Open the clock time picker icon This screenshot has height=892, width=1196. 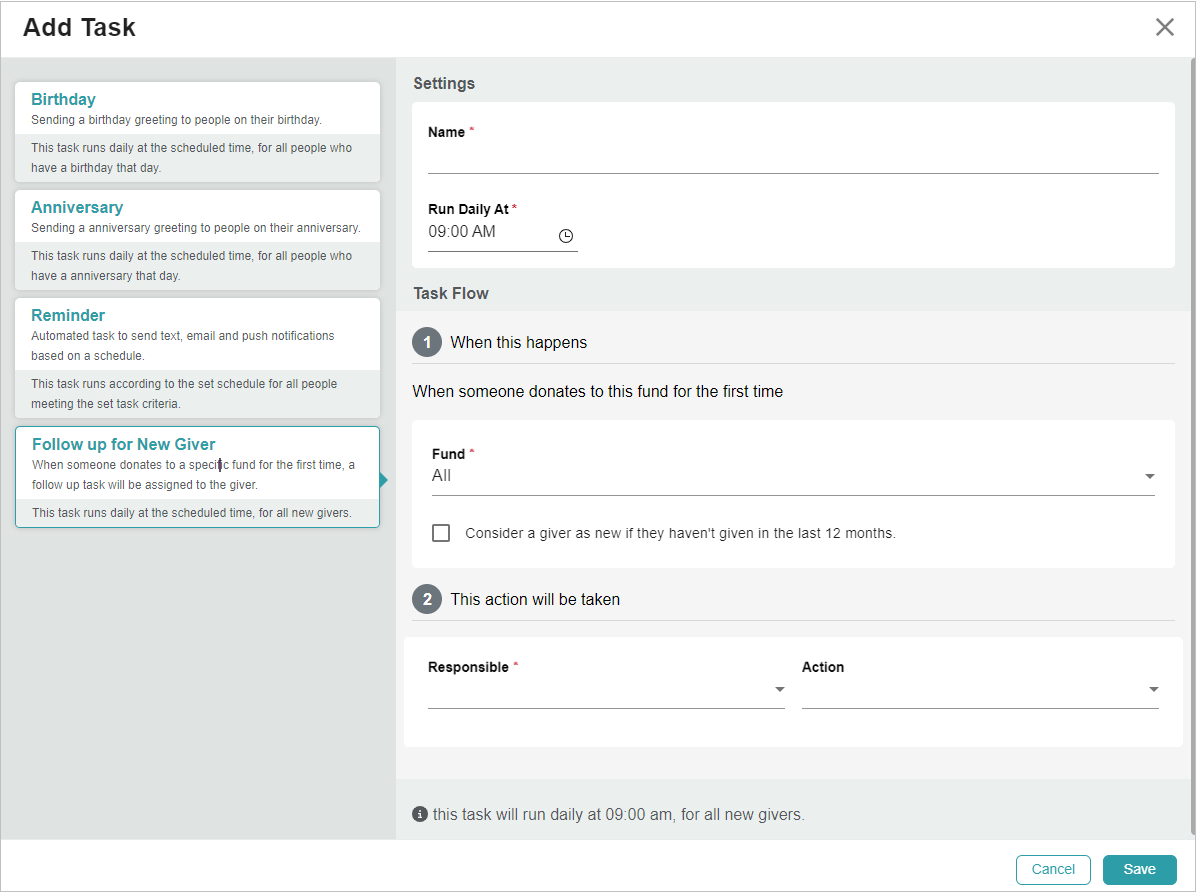pos(565,236)
